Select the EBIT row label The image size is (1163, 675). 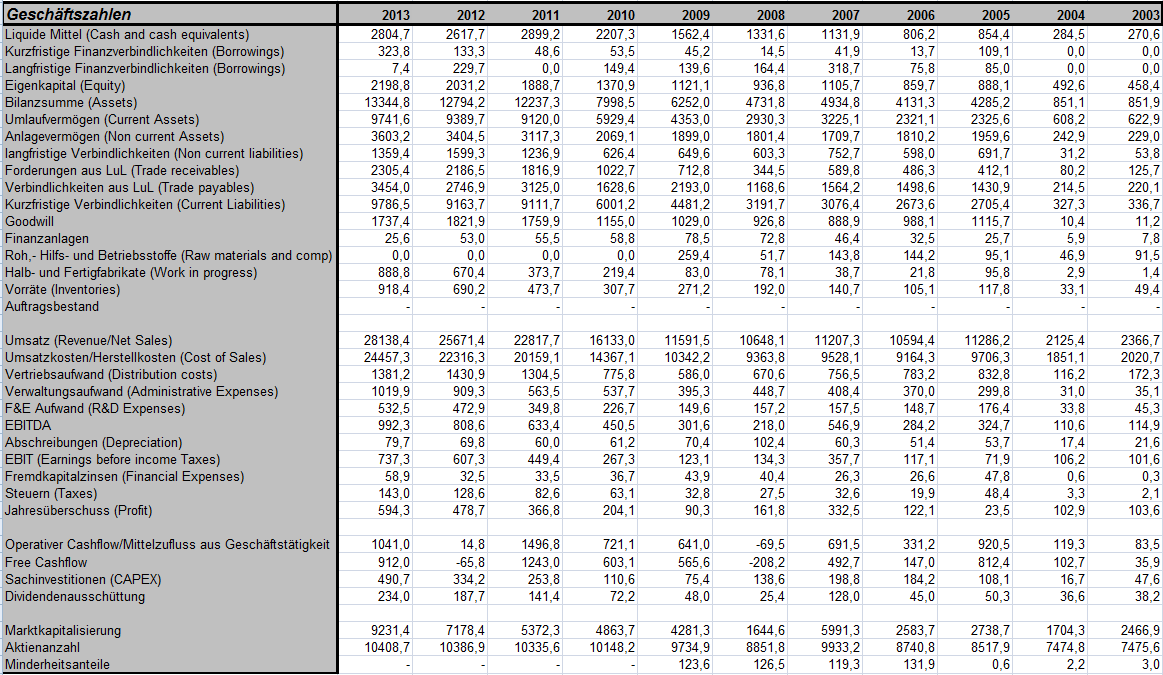coord(113,460)
